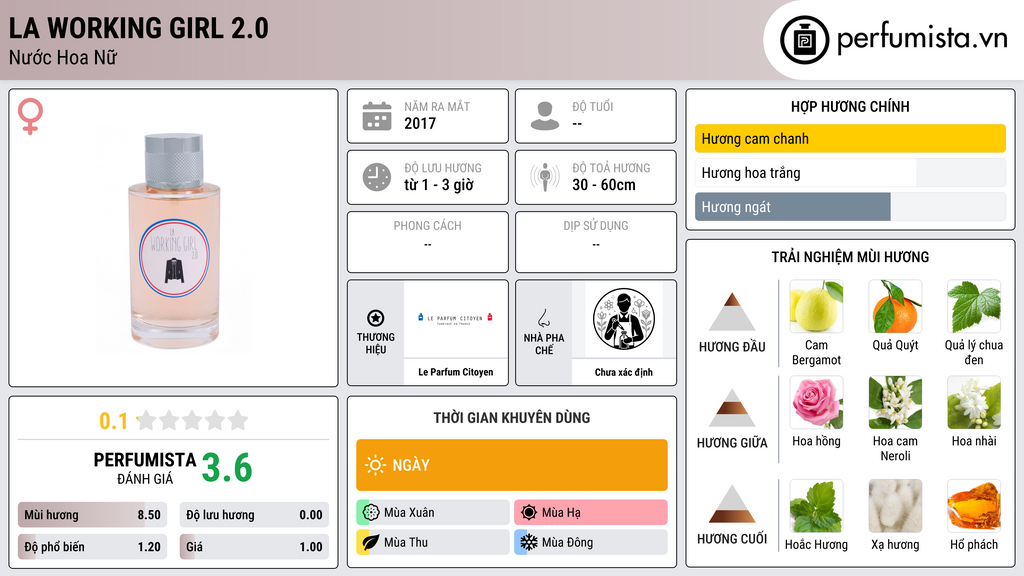Click the Trải nghiệm mùi hương heading
The width and height of the screenshot is (1024, 576).
850,257
